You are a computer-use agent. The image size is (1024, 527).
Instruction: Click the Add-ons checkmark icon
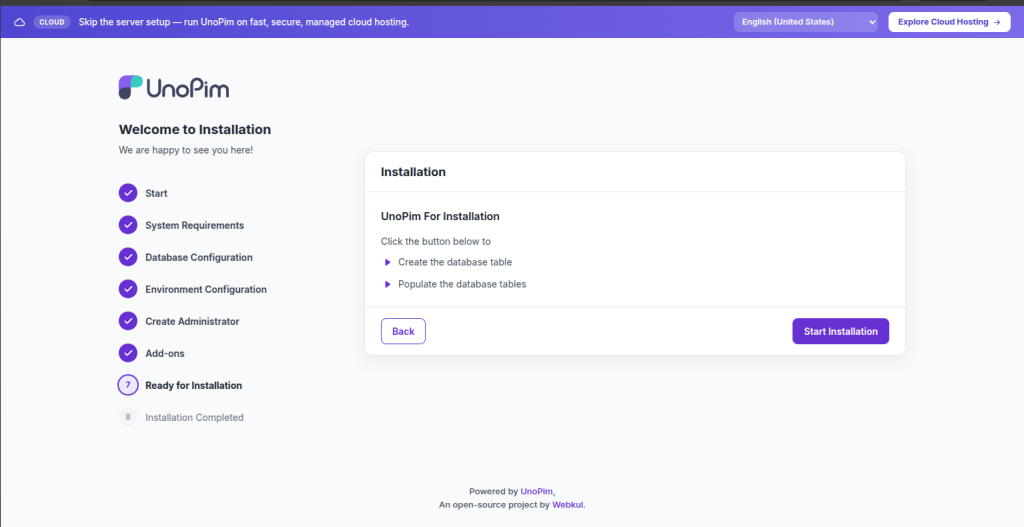pyautogui.click(x=128, y=353)
